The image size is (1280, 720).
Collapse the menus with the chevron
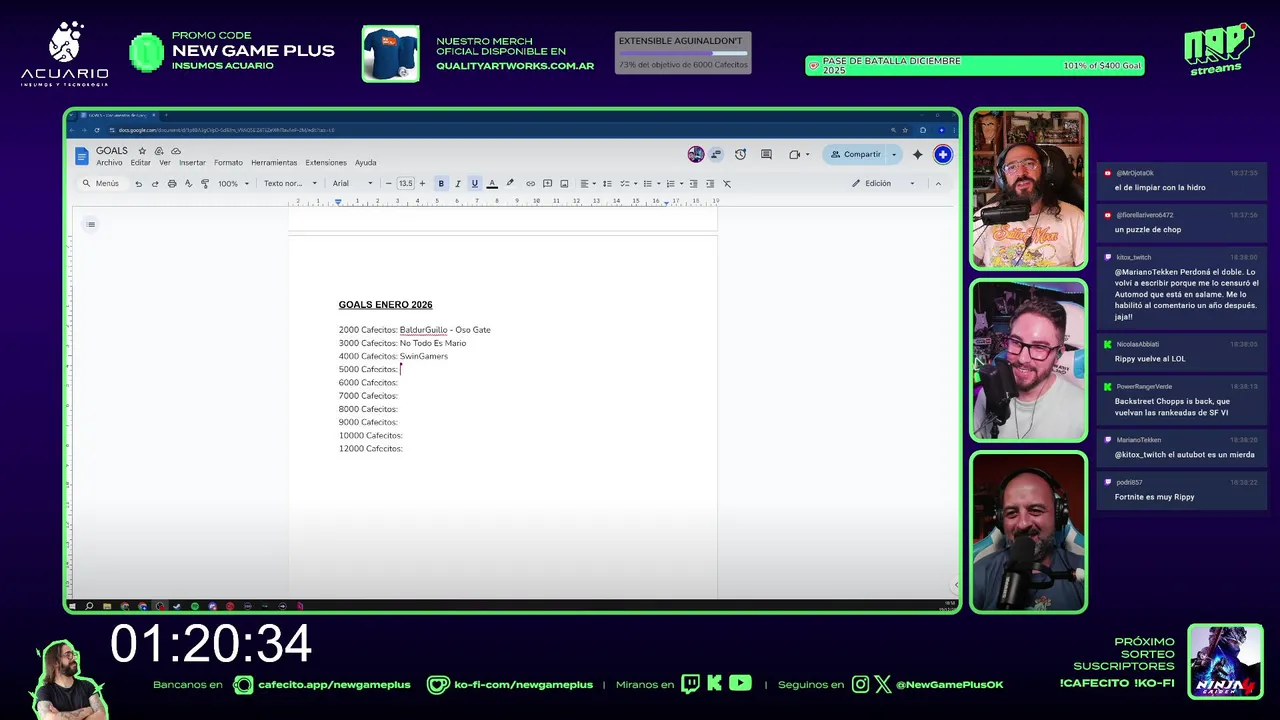pyautogui.click(x=938, y=184)
